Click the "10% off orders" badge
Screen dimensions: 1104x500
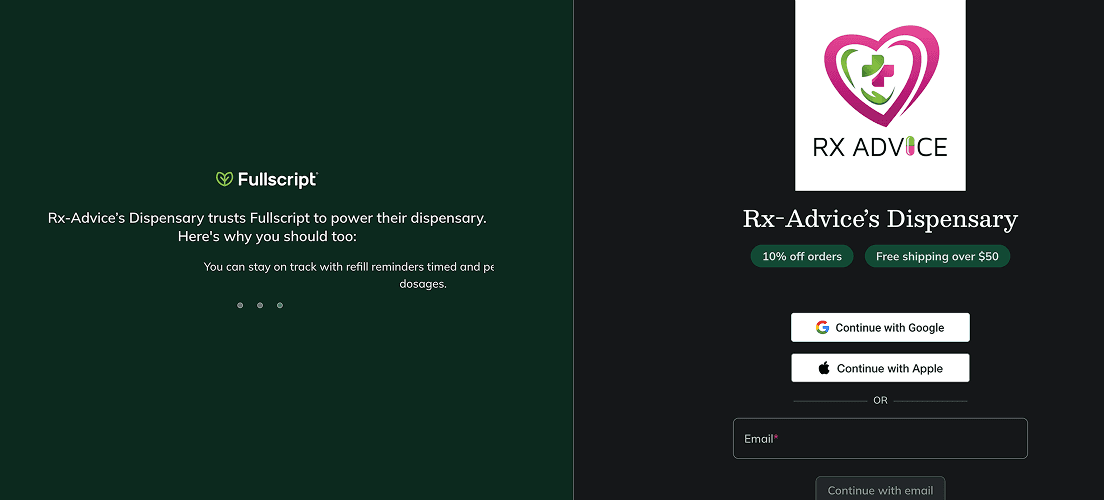[x=802, y=256]
